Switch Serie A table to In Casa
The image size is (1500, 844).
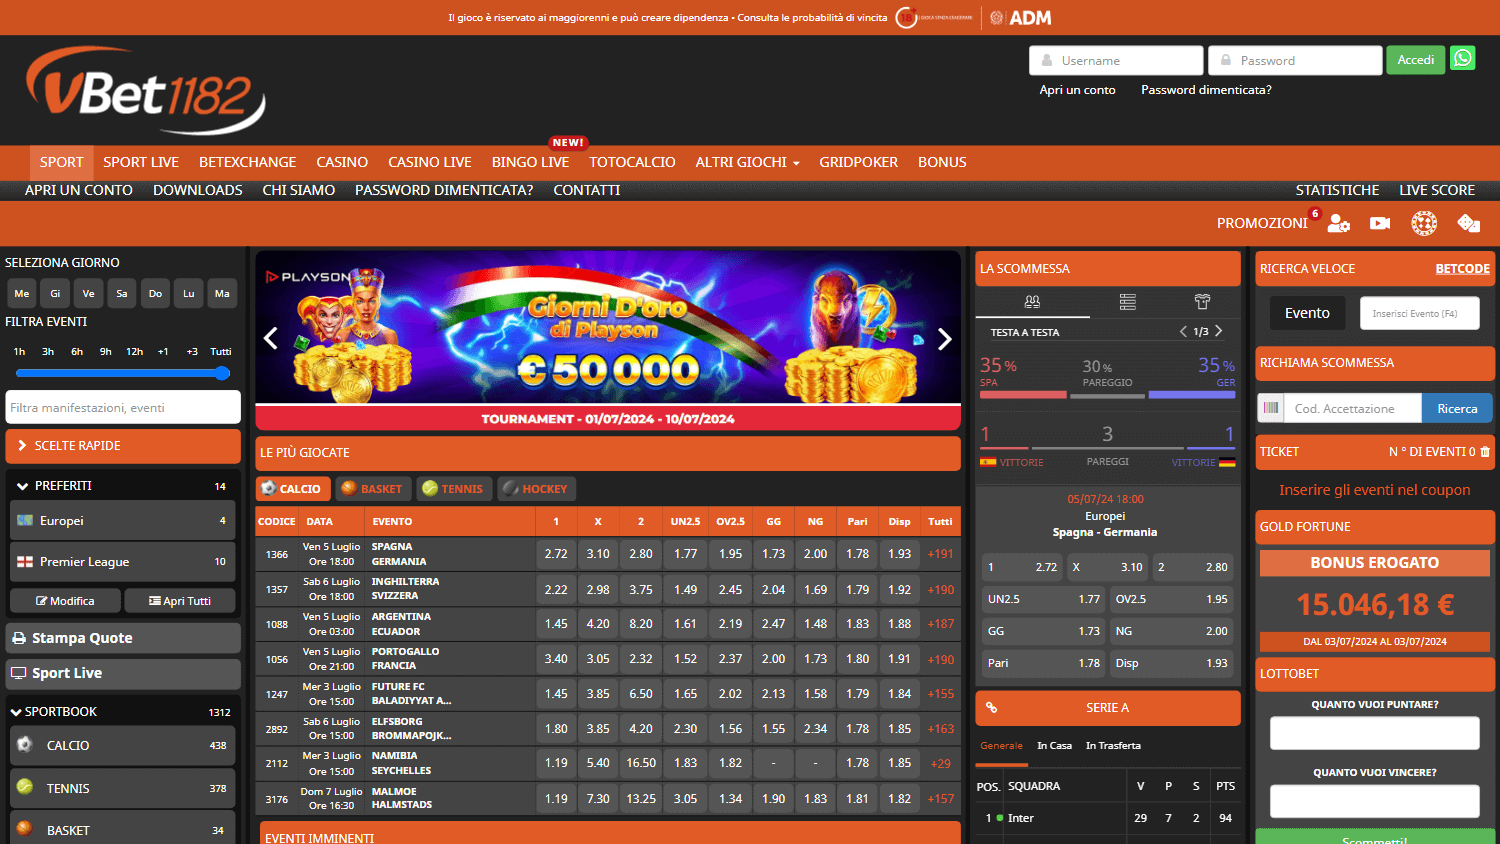[1054, 745]
